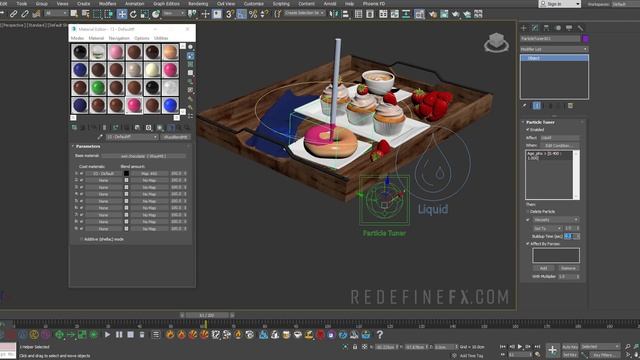Click the Phoenix FD stop simulation icon
The width and height of the screenshot is (640, 360).
(x=130, y=335)
